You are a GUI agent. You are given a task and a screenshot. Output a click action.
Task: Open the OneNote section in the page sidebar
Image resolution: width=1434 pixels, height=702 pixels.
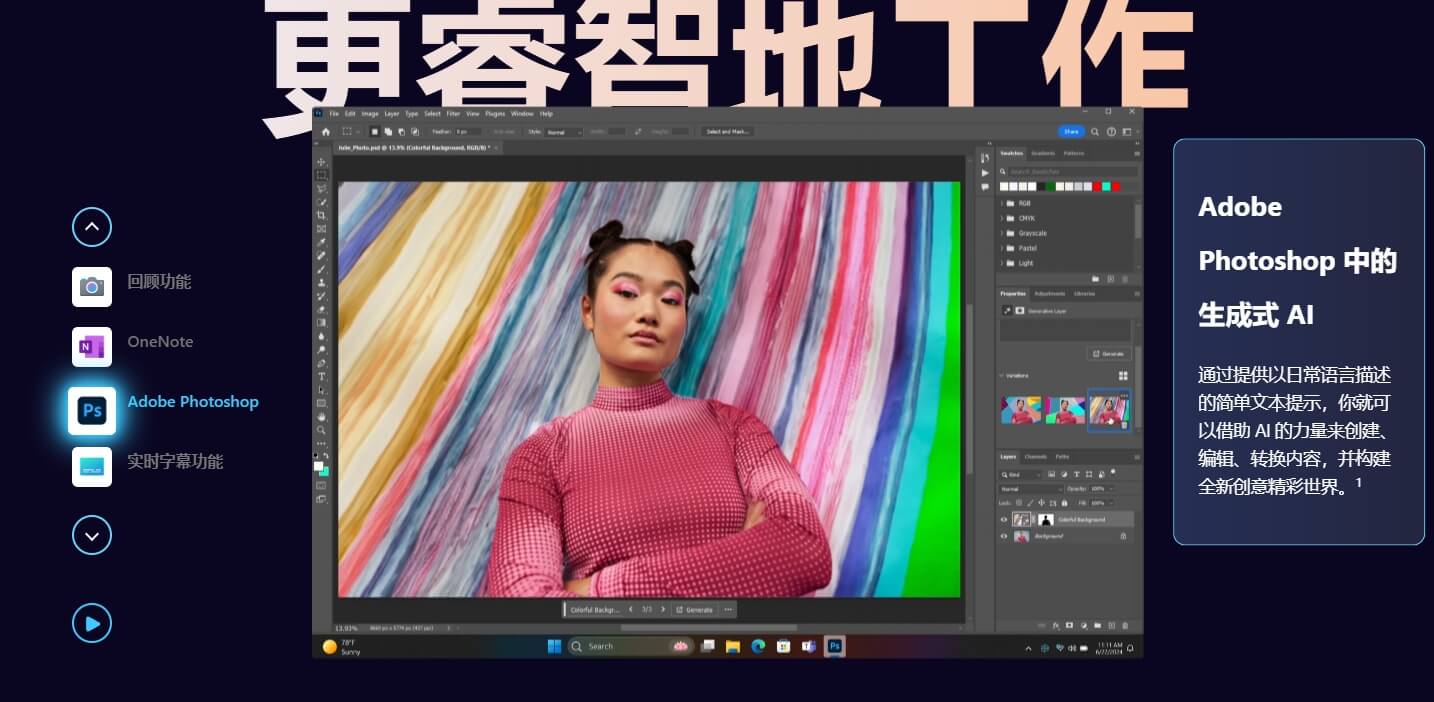[x=160, y=342]
